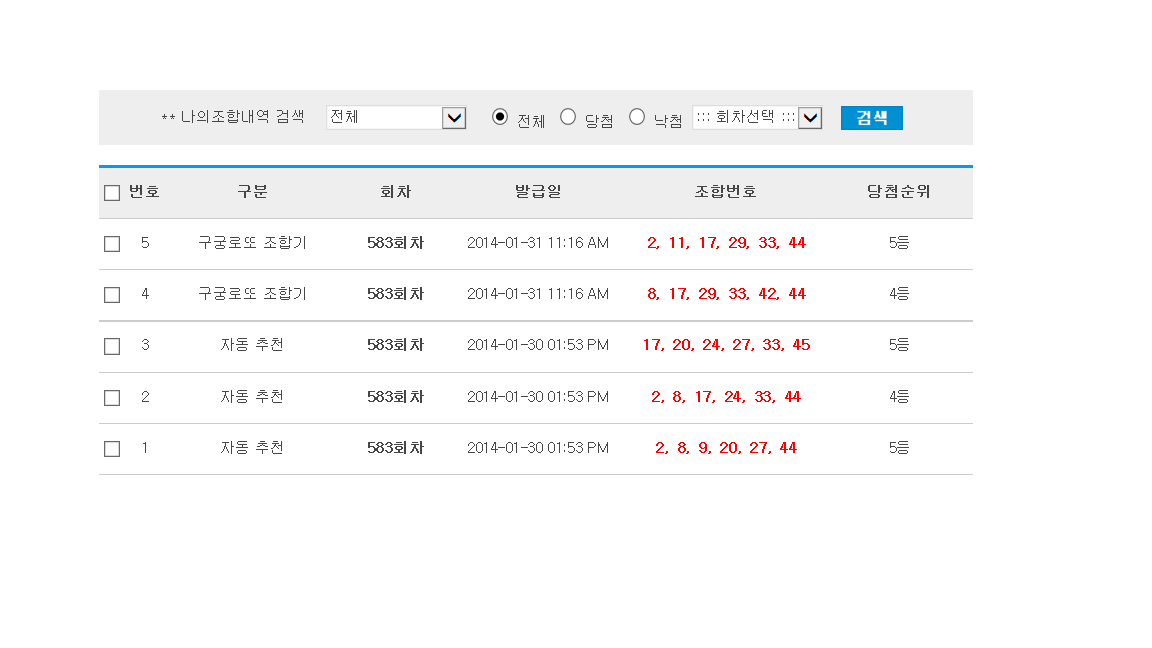
Task: Click 자동 추천 in row 2
Action: point(252,397)
